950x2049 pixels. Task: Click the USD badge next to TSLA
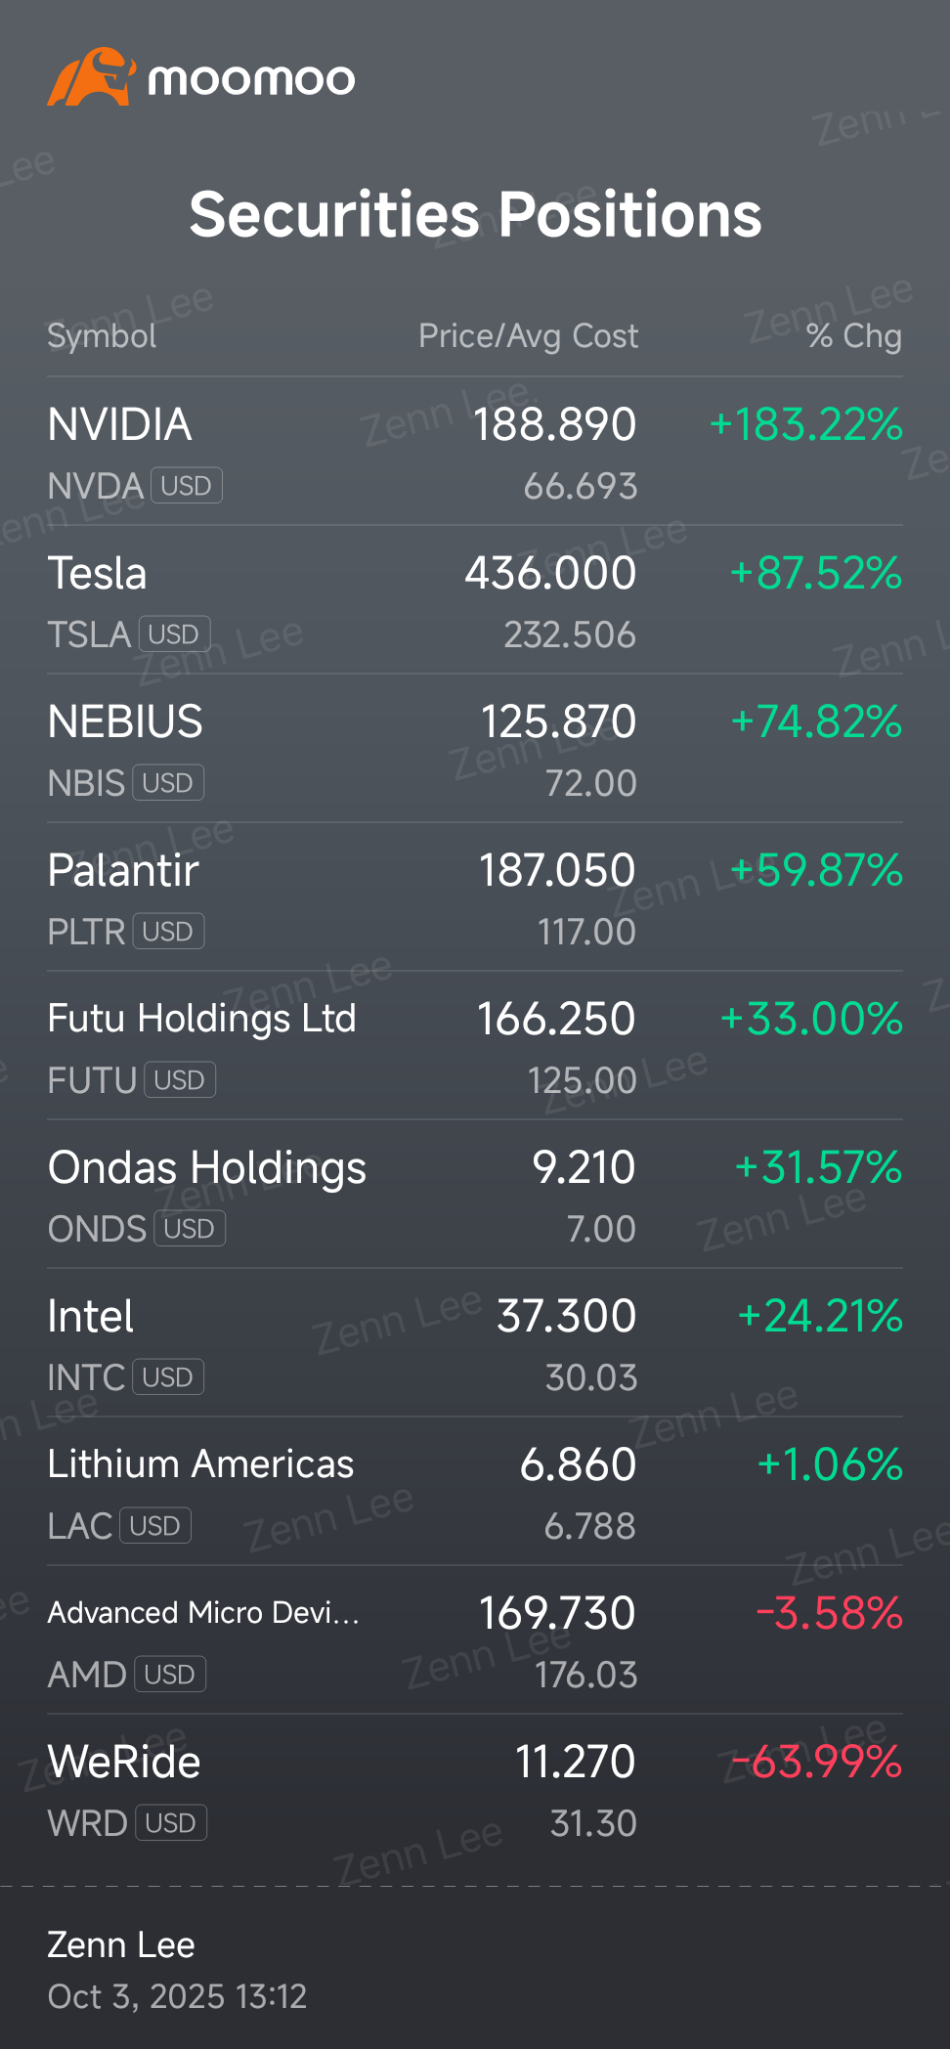[x=174, y=634]
